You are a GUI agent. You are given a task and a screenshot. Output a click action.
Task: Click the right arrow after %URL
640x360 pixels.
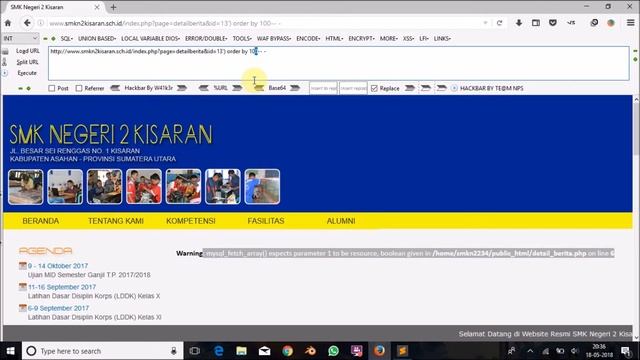(237, 88)
